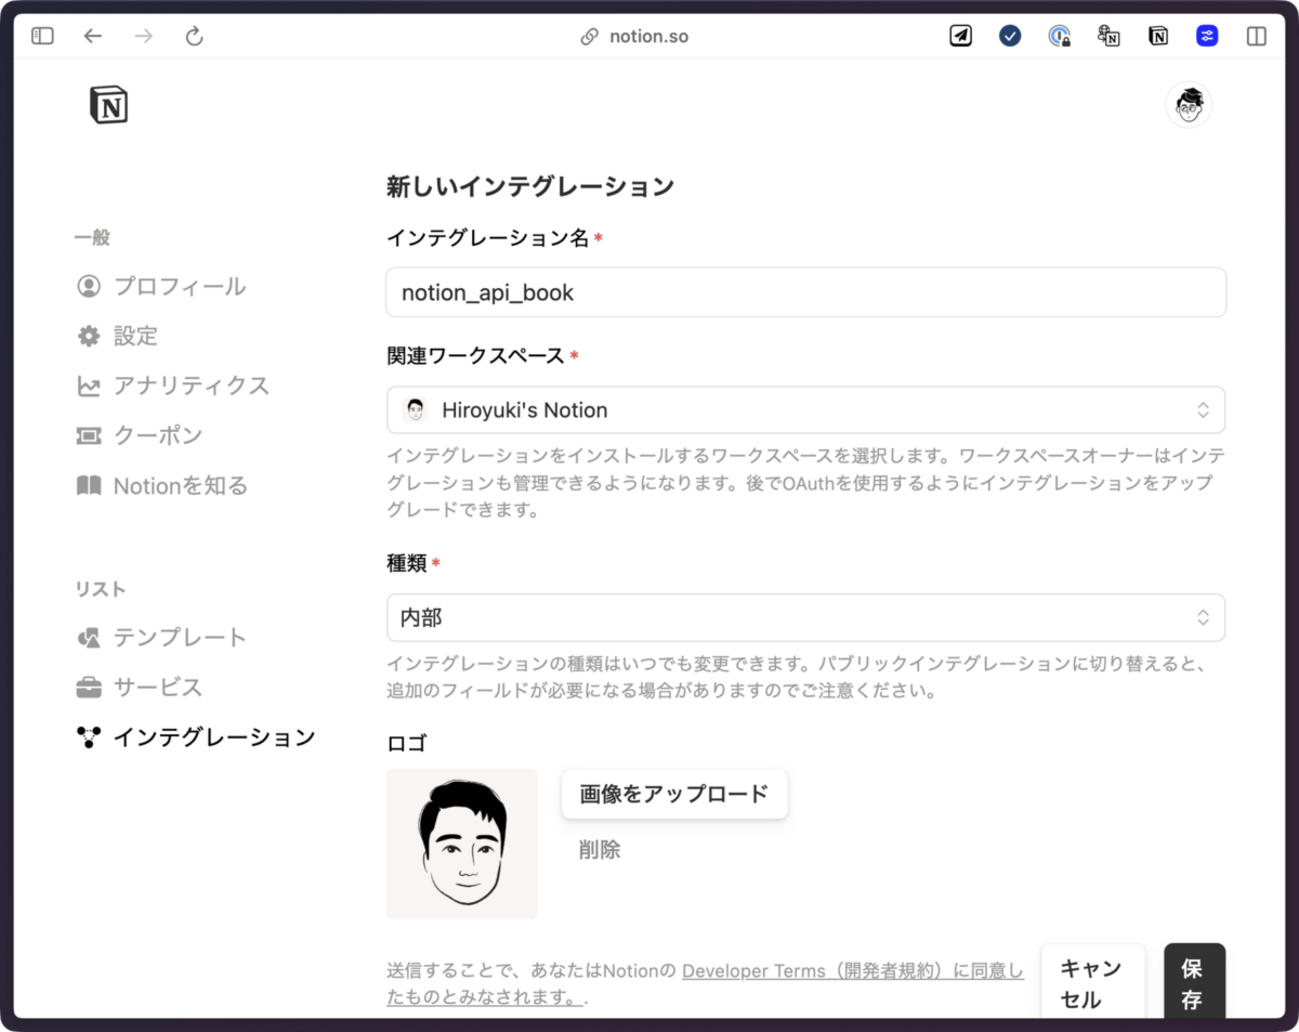Select the アナリティクス chart icon
This screenshot has width=1299, height=1032.
pos(88,386)
